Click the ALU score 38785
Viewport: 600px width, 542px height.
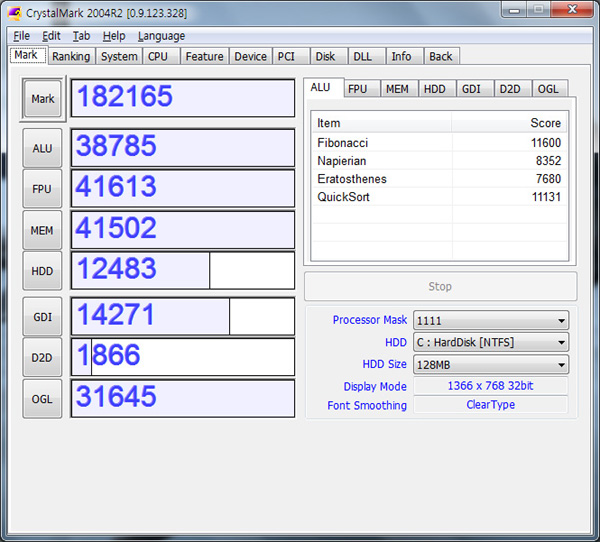click(x=183, y=148)
